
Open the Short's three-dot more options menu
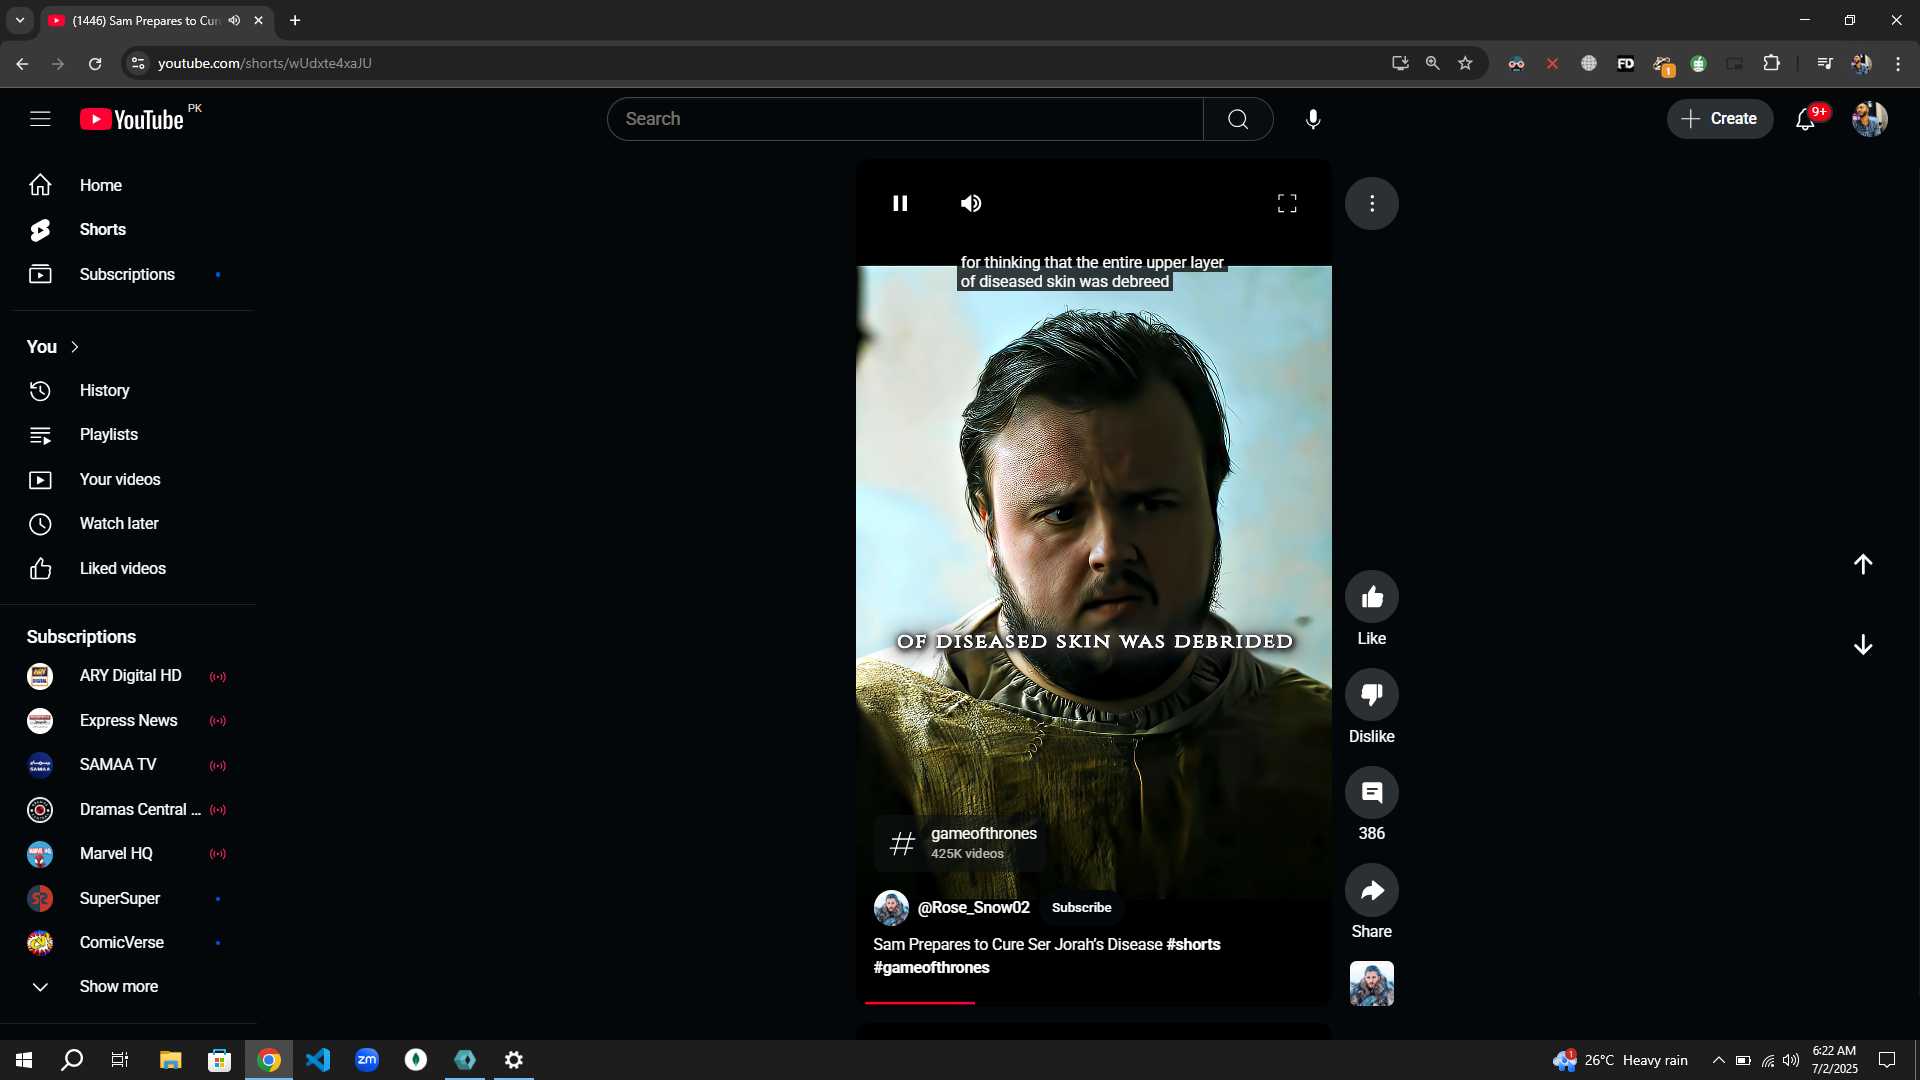[1372, 203]
